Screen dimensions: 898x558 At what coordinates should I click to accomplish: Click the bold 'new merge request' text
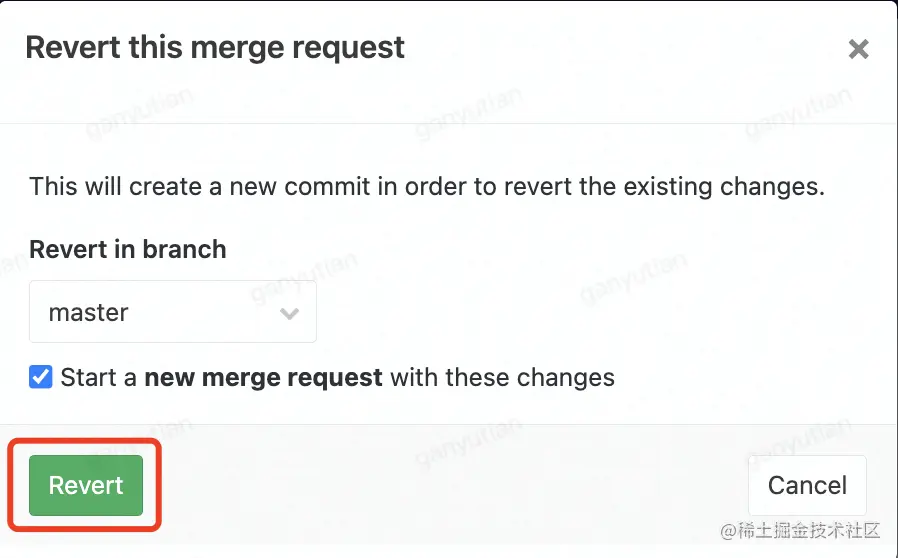(x=263, y=378)
